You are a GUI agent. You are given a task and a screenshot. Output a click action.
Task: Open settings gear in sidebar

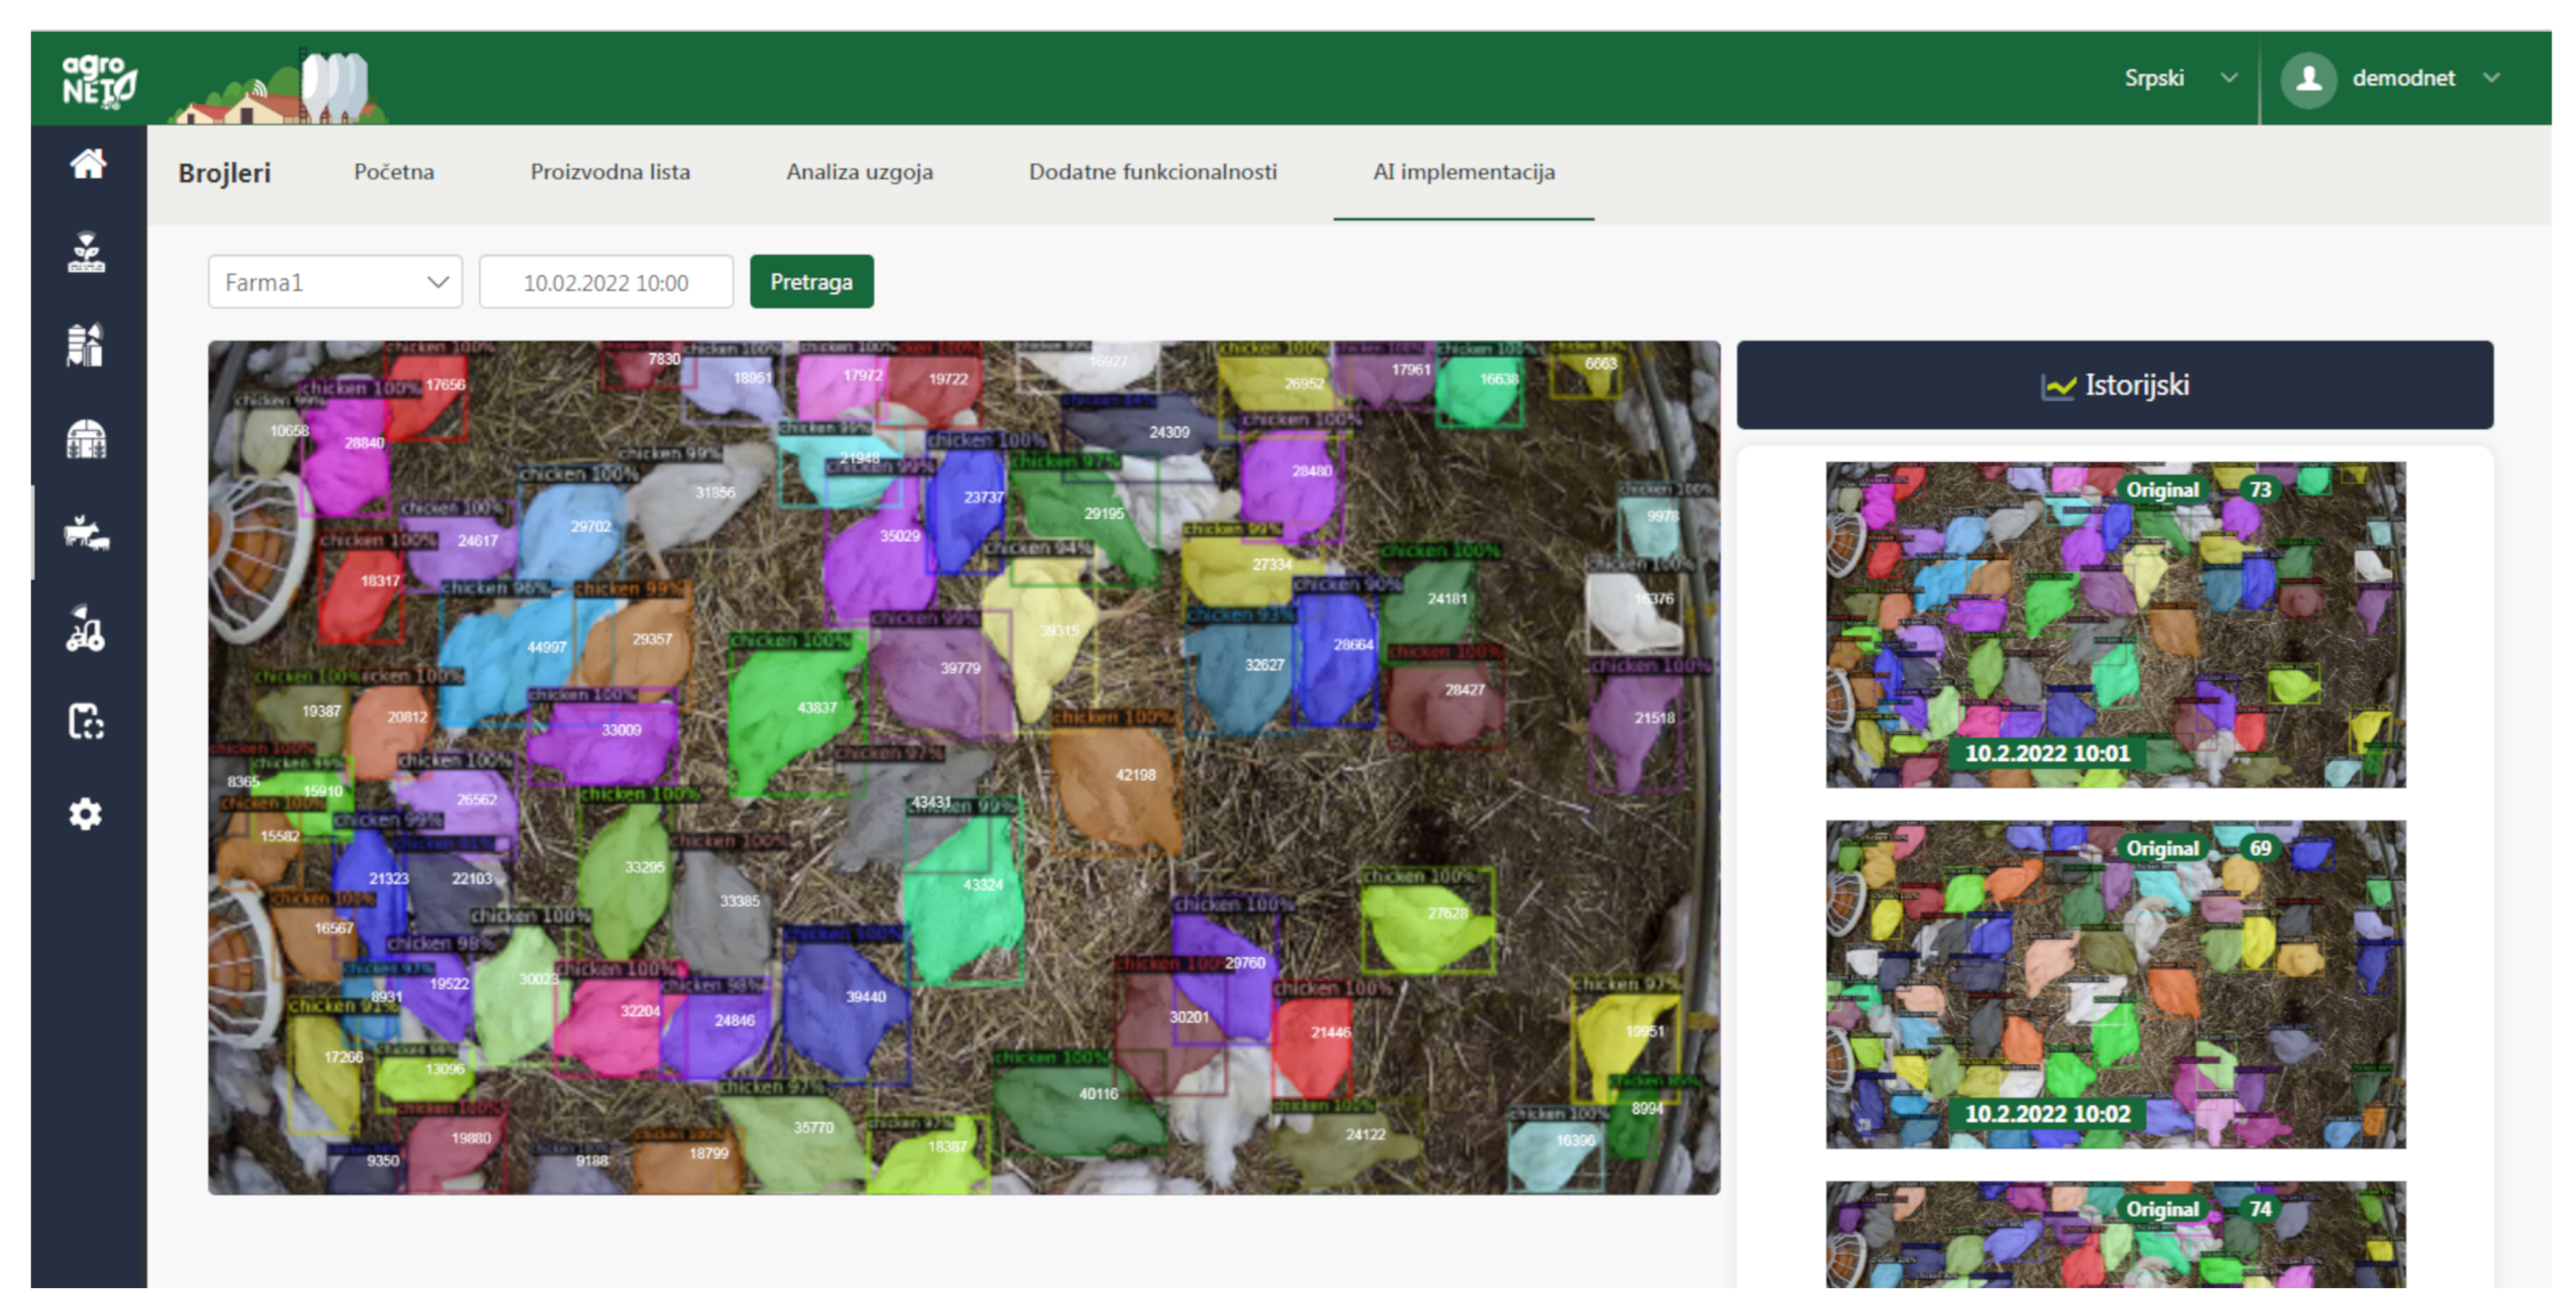(x=87, y=814)
